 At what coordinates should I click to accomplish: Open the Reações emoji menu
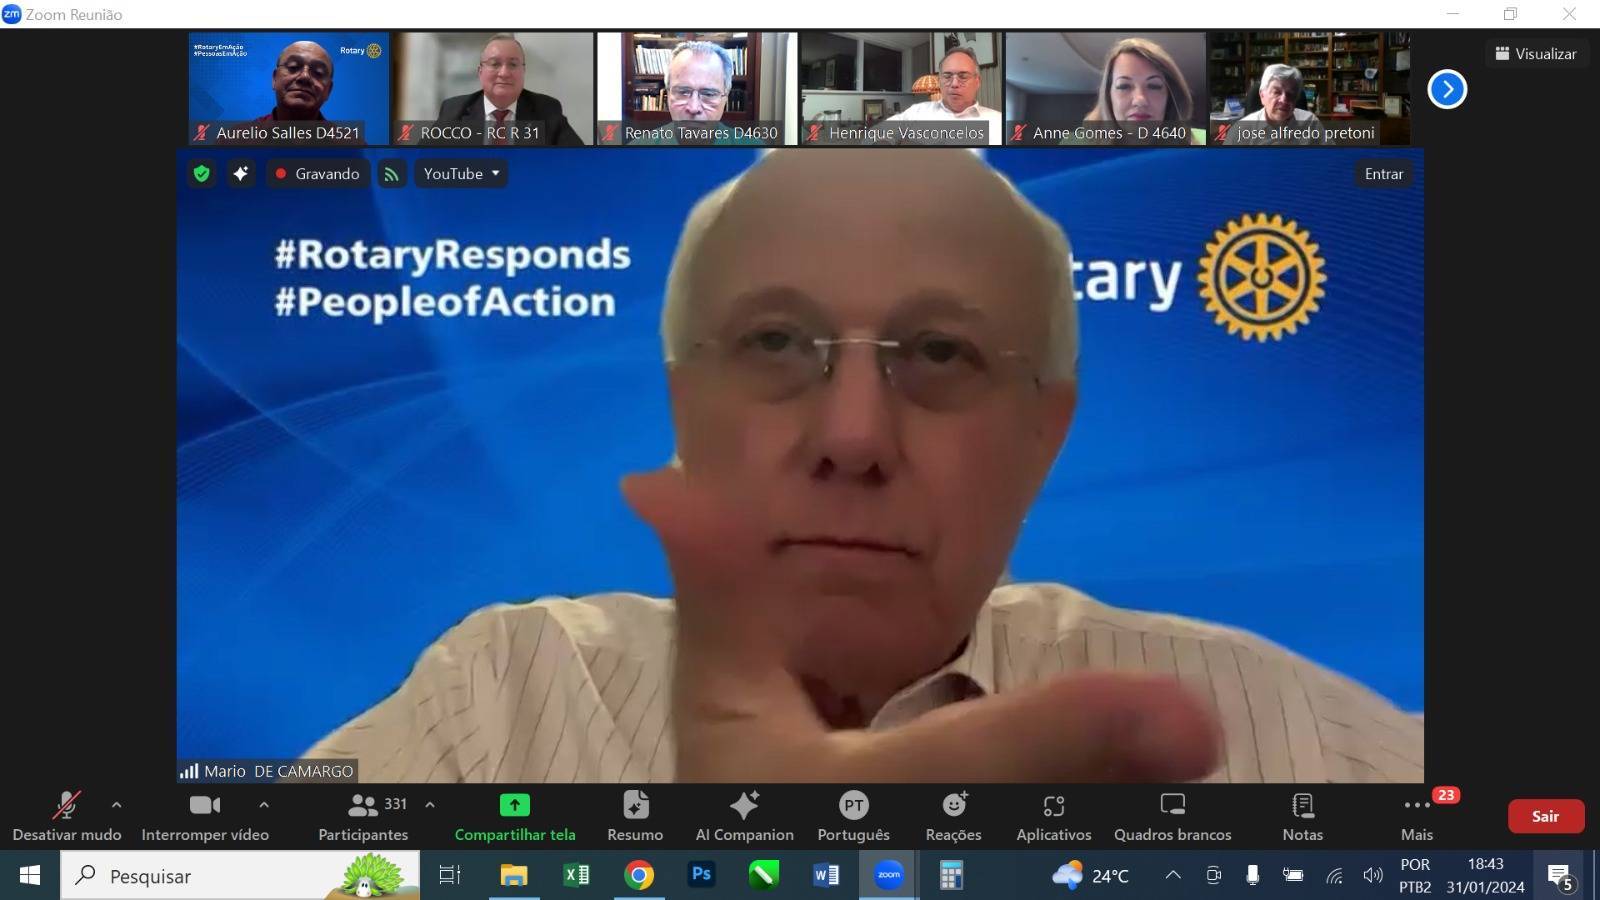point(953,816)
